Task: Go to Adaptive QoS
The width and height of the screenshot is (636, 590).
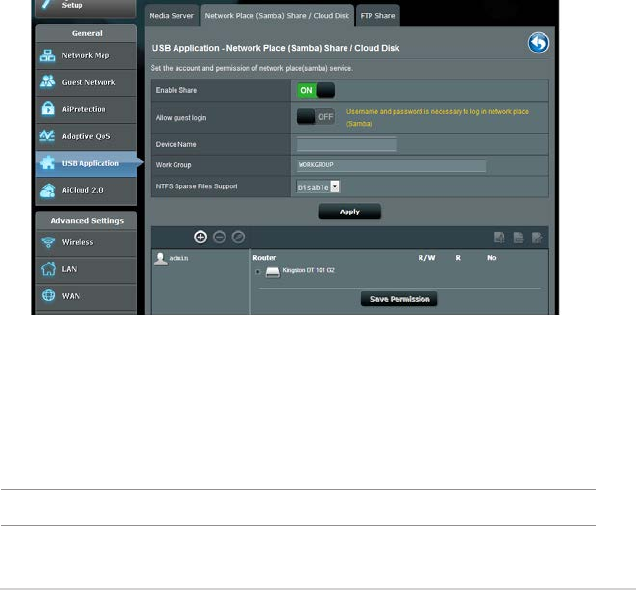Action: pos(86,136)
